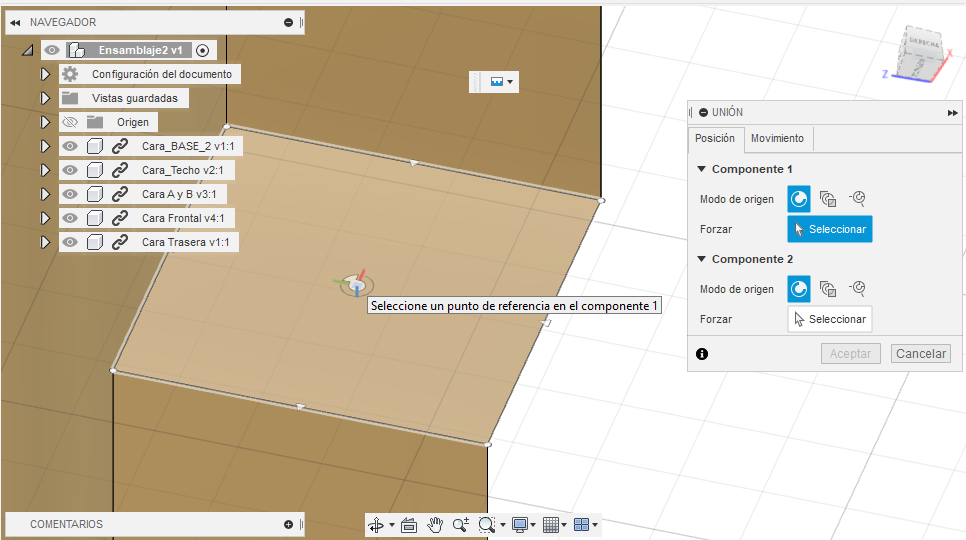Expand Cara Trasera v1:1 node
966x540 pixels.
45,242
